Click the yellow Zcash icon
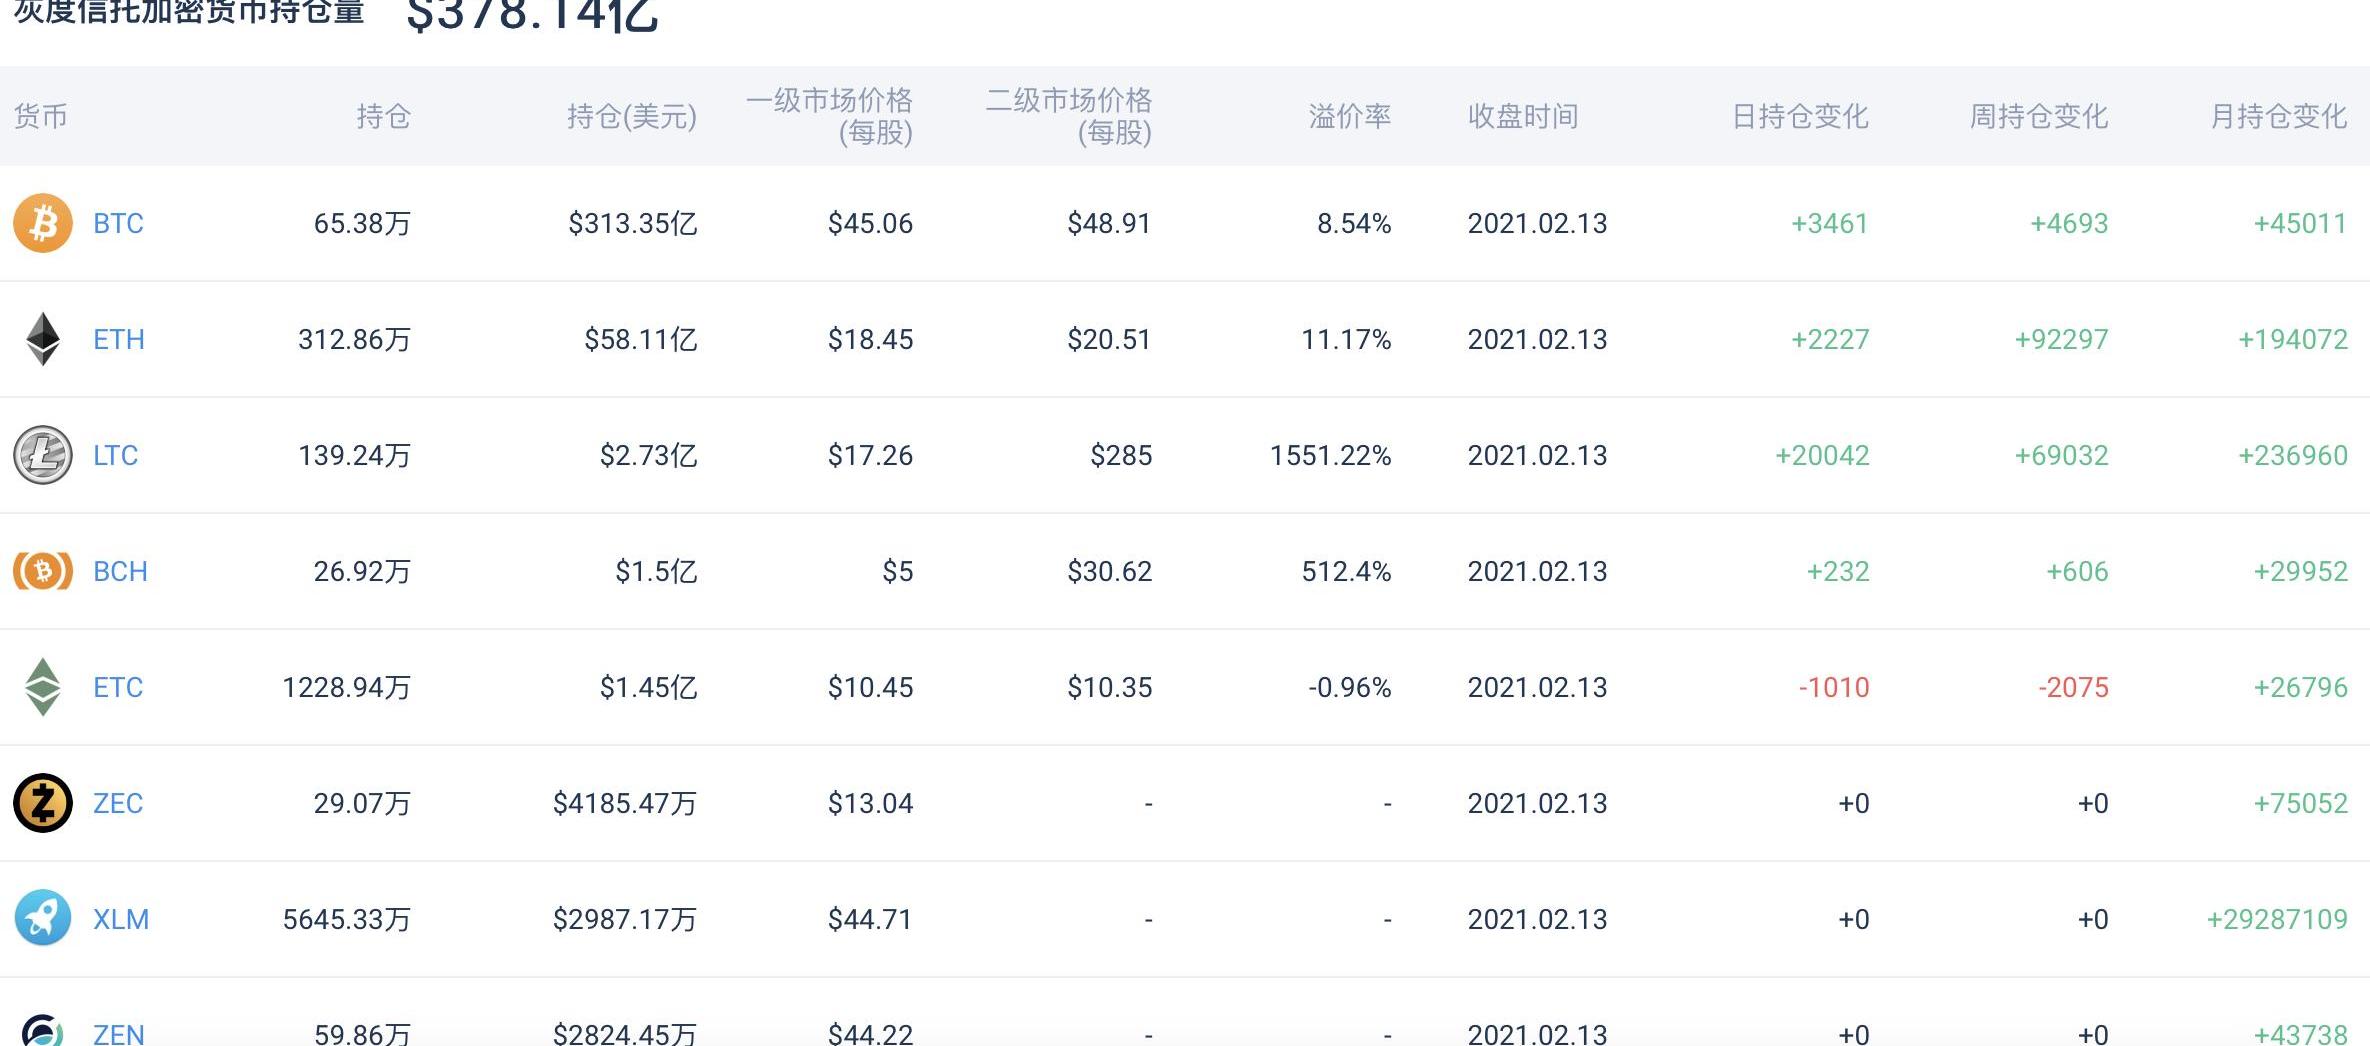The image size is (2370, 1046). click(x=42, y=803)
